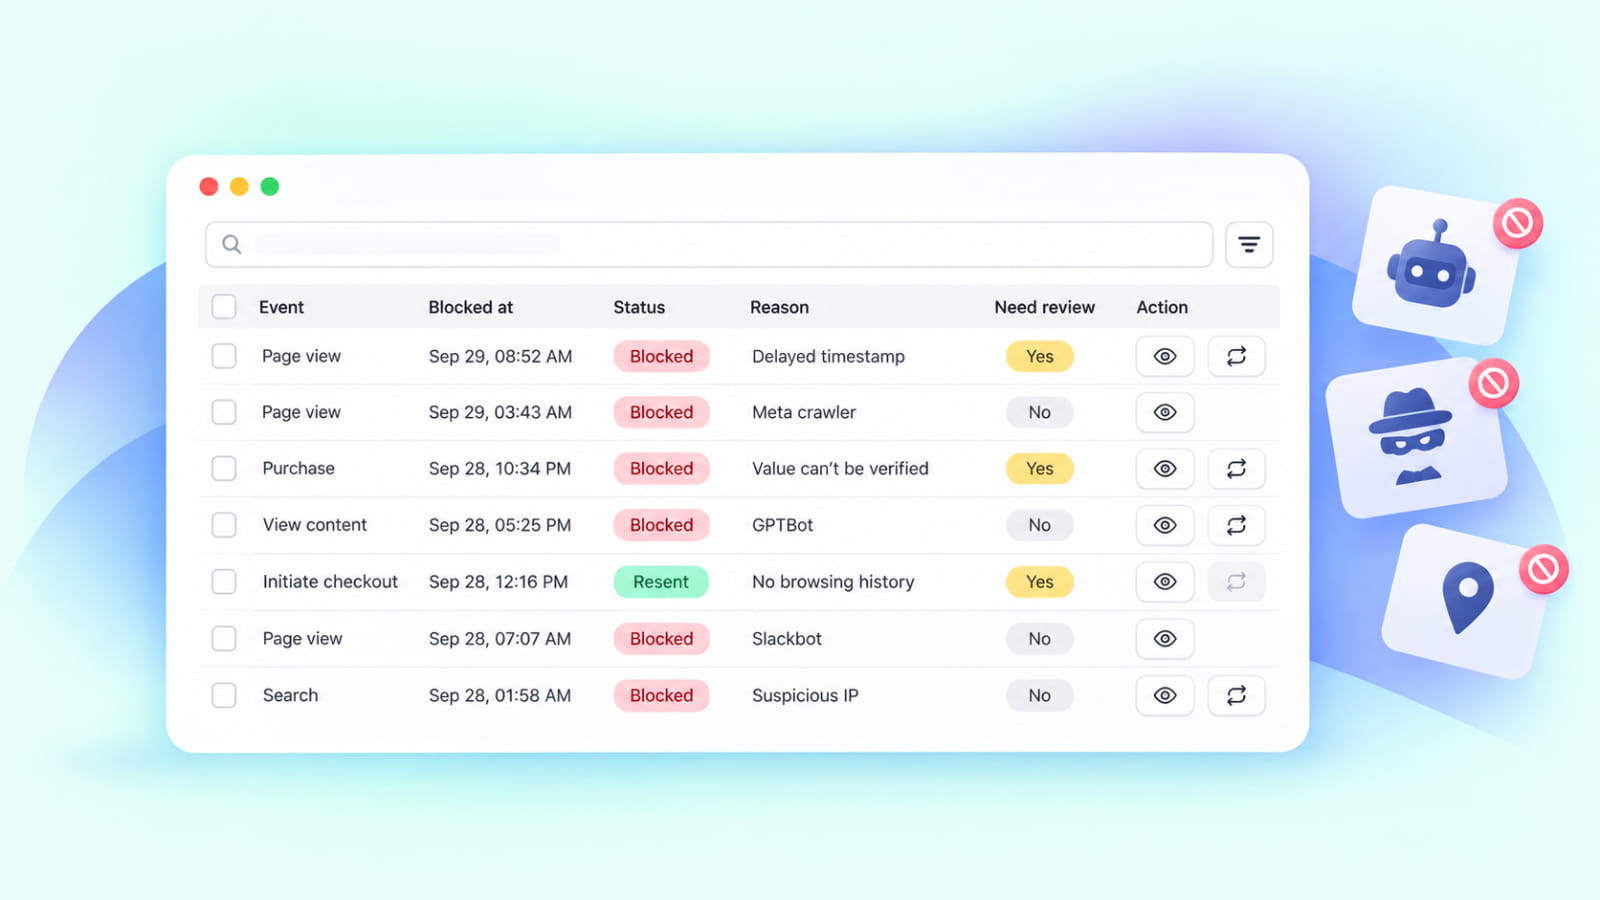View the Suspicious IP event details

tap(1165, 695)
